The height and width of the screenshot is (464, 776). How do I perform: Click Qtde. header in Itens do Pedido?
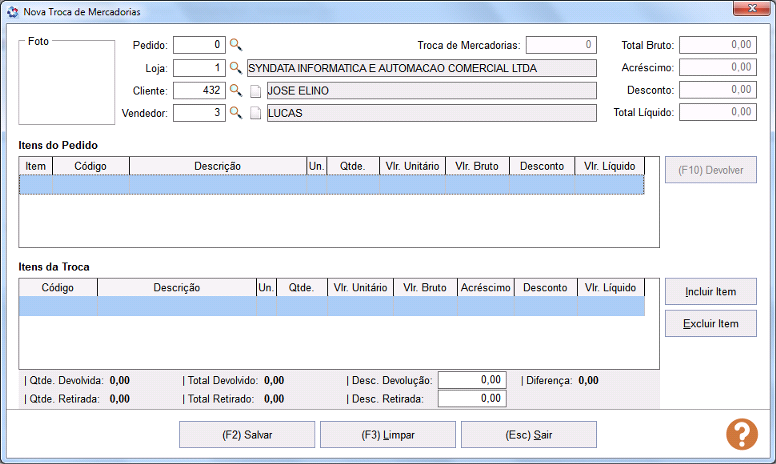tap(353, 166)
